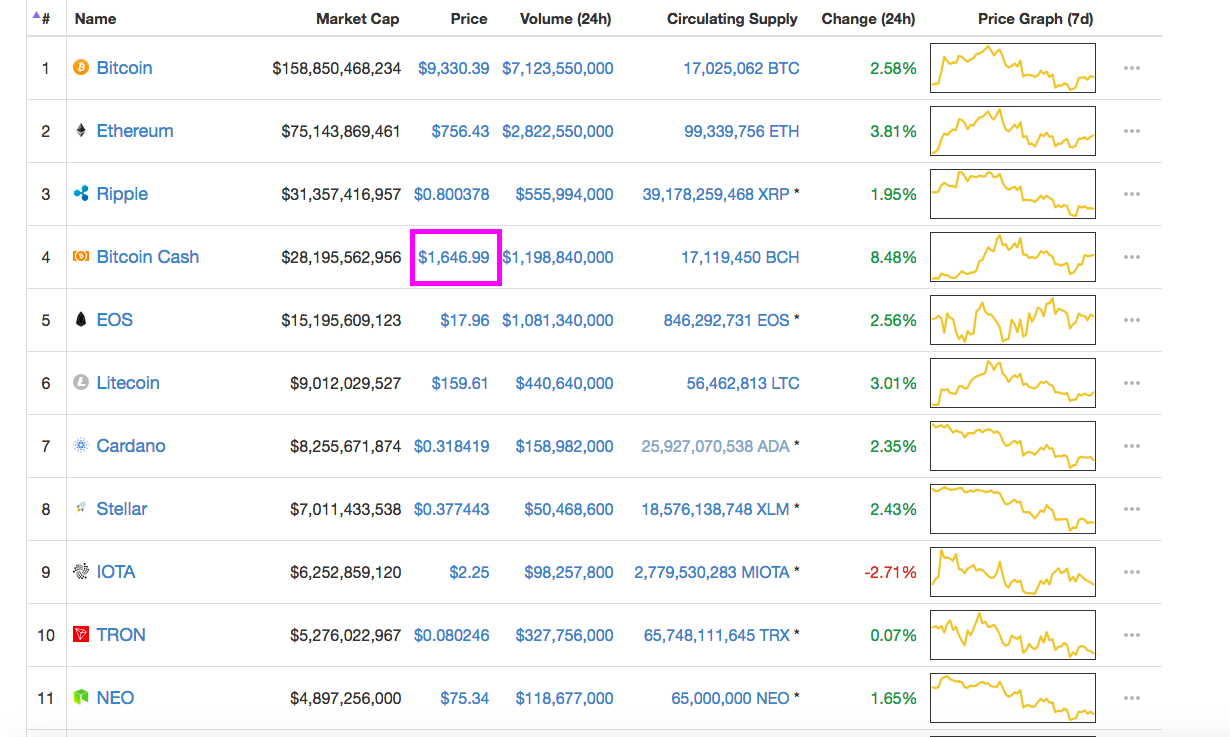Open the Stellar name link
Image resolution: width=1230 pixels, height=737 pixels.
coord(122,509)
